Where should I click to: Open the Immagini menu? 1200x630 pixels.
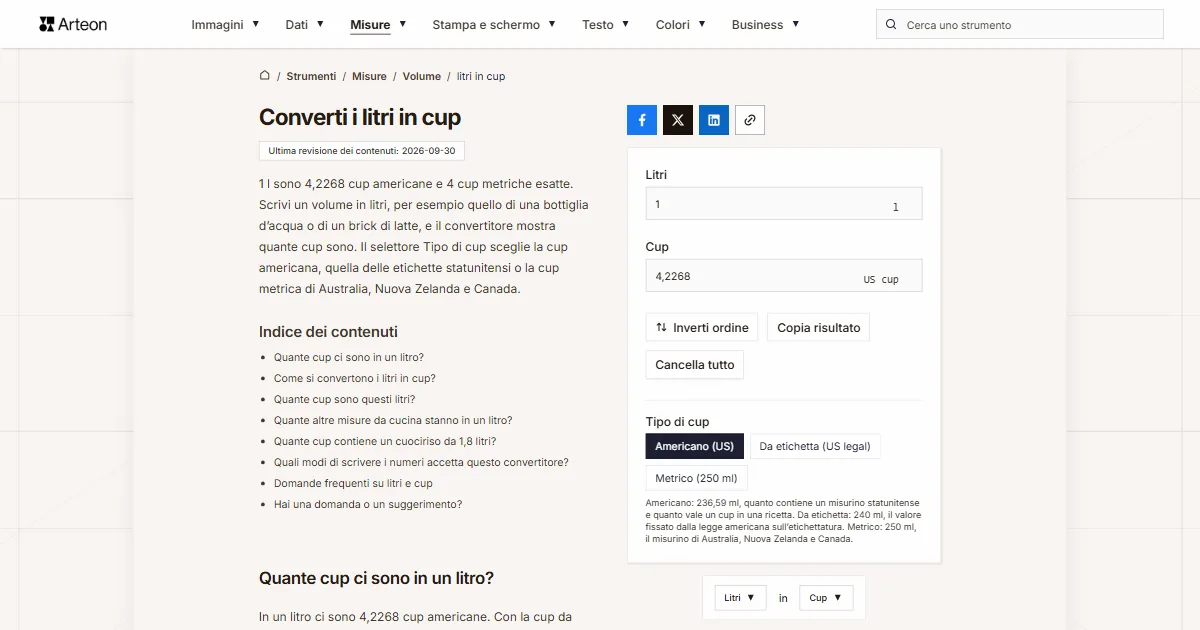coord(226,24)
